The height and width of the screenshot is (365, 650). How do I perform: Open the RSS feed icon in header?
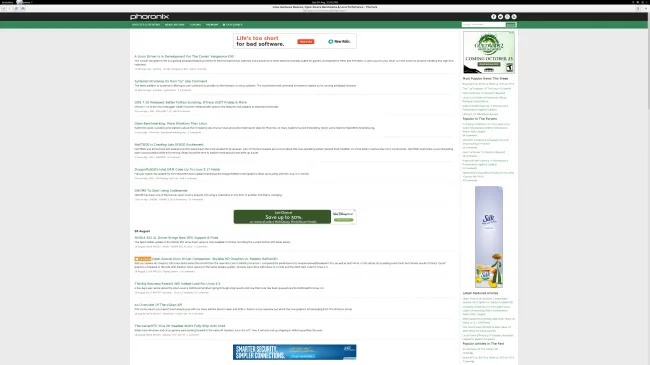[514, 17]
